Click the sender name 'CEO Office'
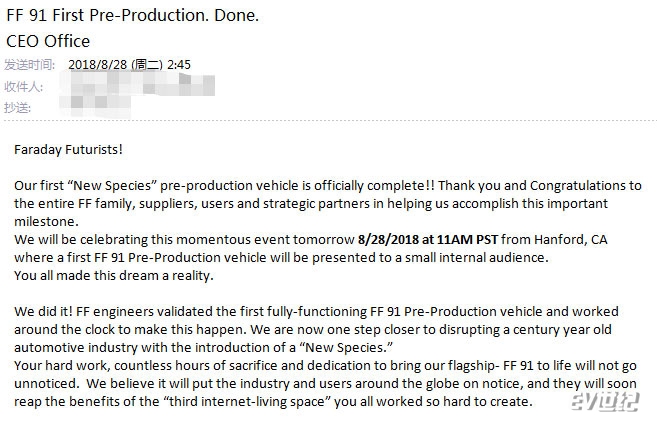Image resolution: width=657 pixels, height=426 pixels. [x=48, y=41]
